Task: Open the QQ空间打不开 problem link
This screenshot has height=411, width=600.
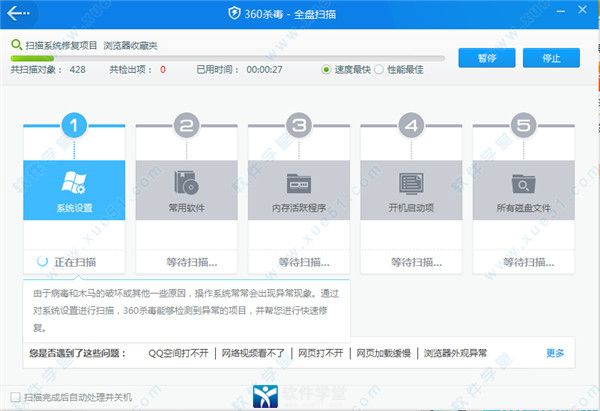Action: [178, 353]
